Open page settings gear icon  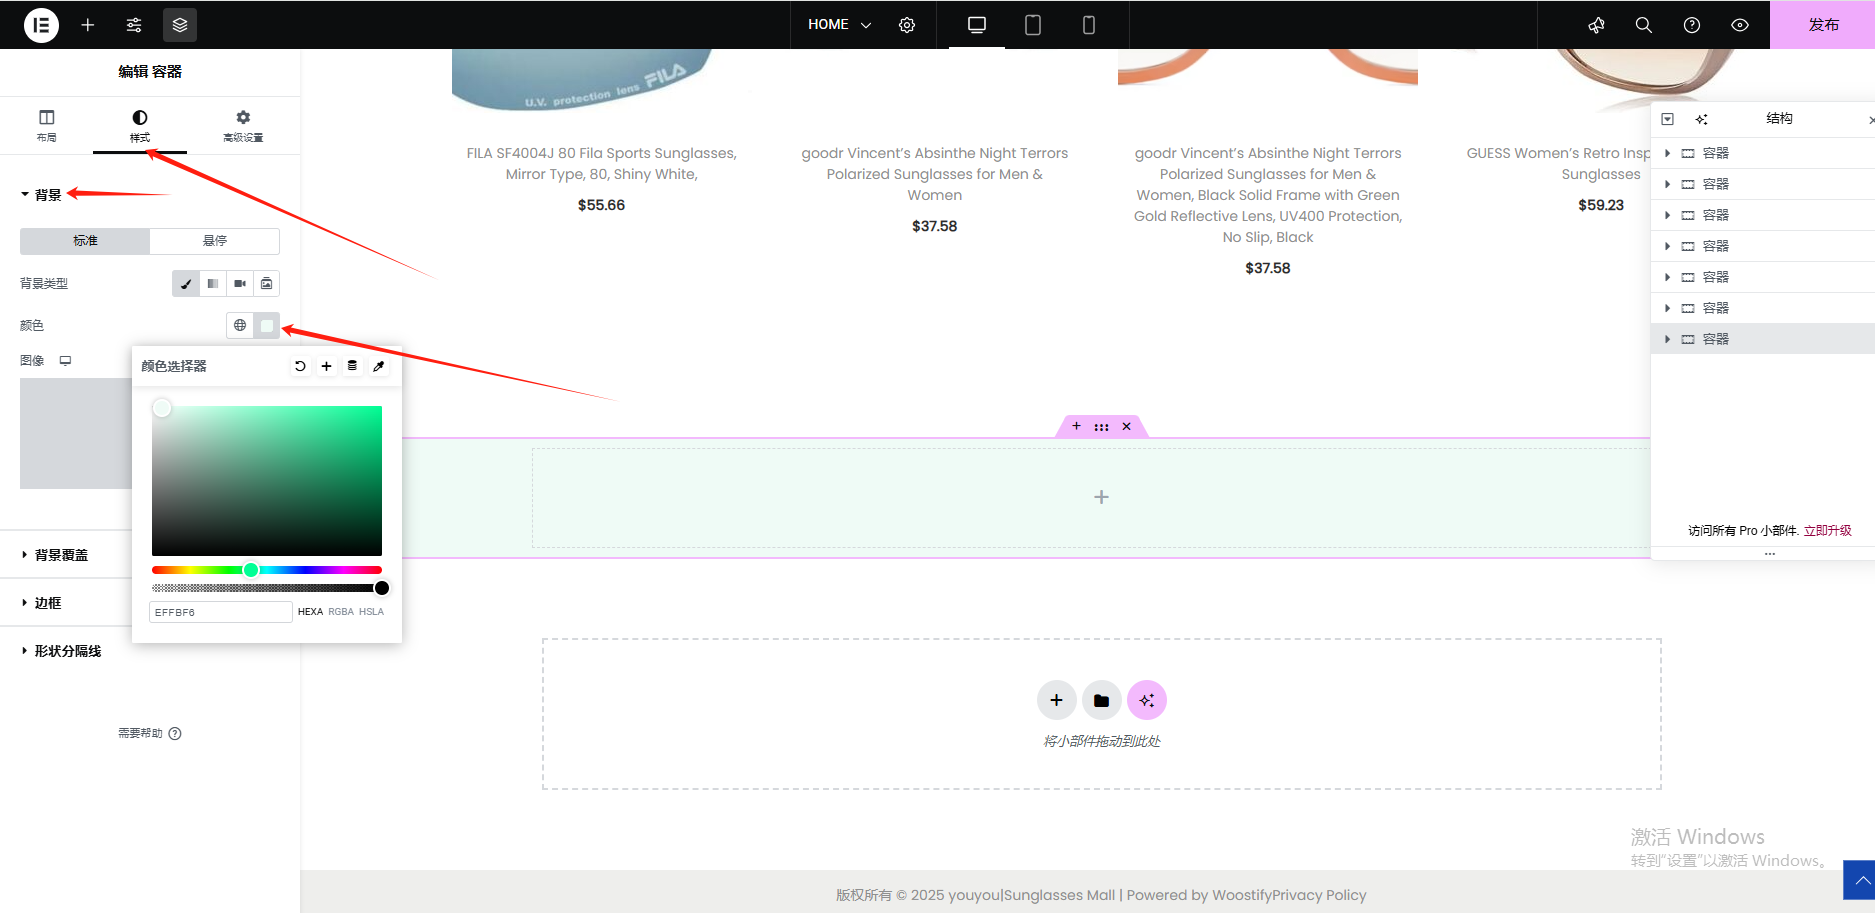tap(907, 25)
